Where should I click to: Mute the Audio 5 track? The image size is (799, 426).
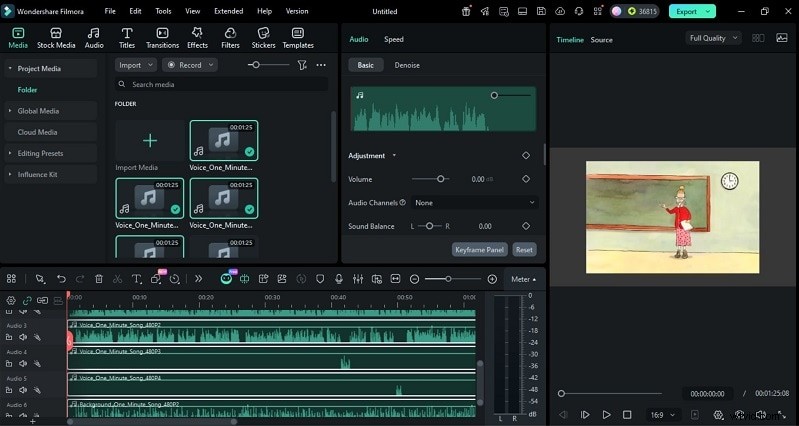[x=23, y=390]
